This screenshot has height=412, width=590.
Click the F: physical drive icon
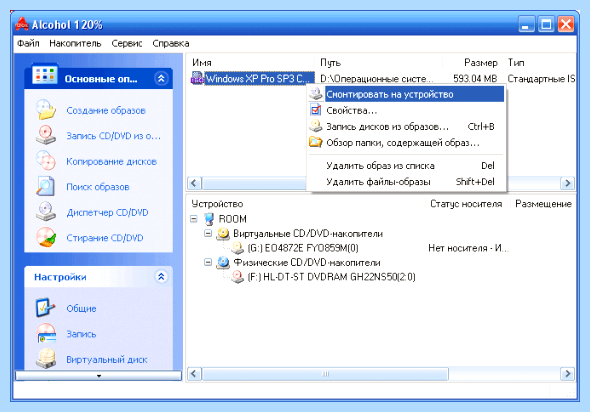click(x=237, y=277)
